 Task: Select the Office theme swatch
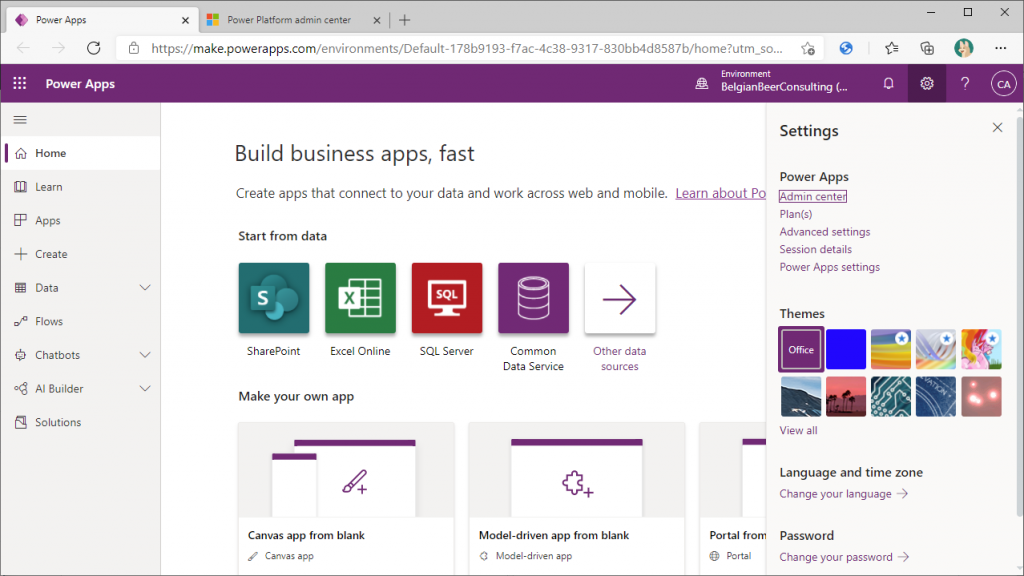click(801, 349)
